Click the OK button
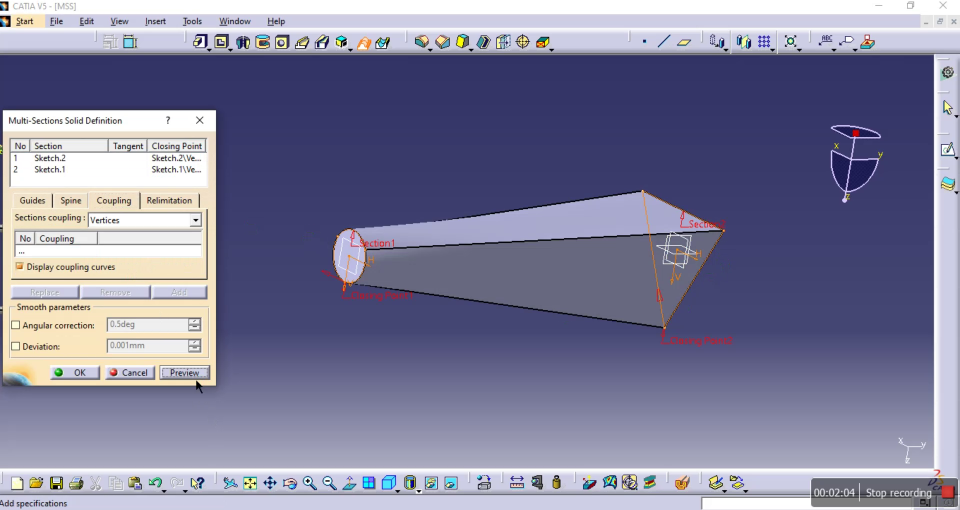This screenshot has width=960, height=510. [75, 372]
